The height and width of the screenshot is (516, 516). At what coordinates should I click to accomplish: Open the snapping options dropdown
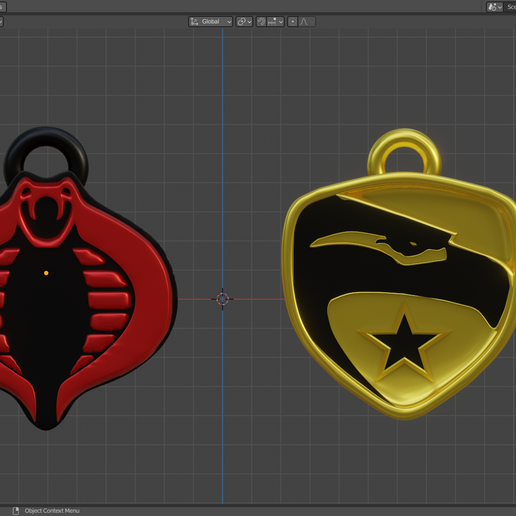[275, 22]
